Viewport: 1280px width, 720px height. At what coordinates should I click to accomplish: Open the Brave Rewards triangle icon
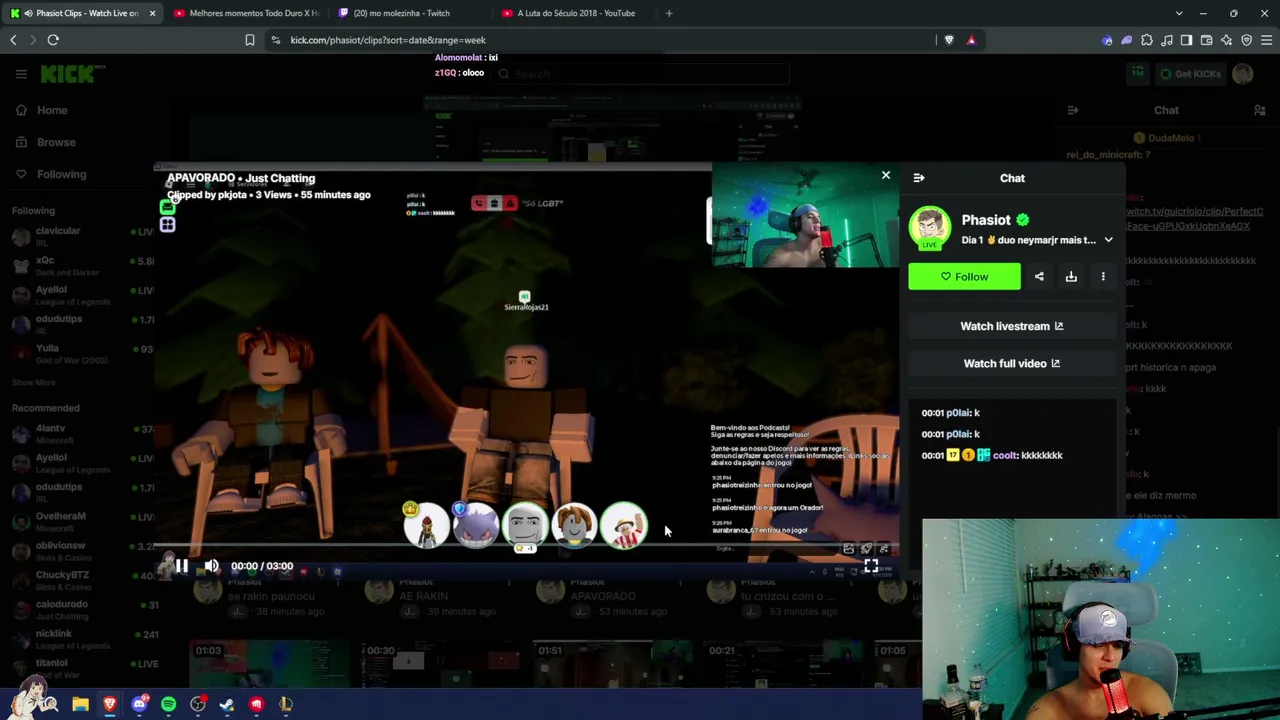click(971, 40)
